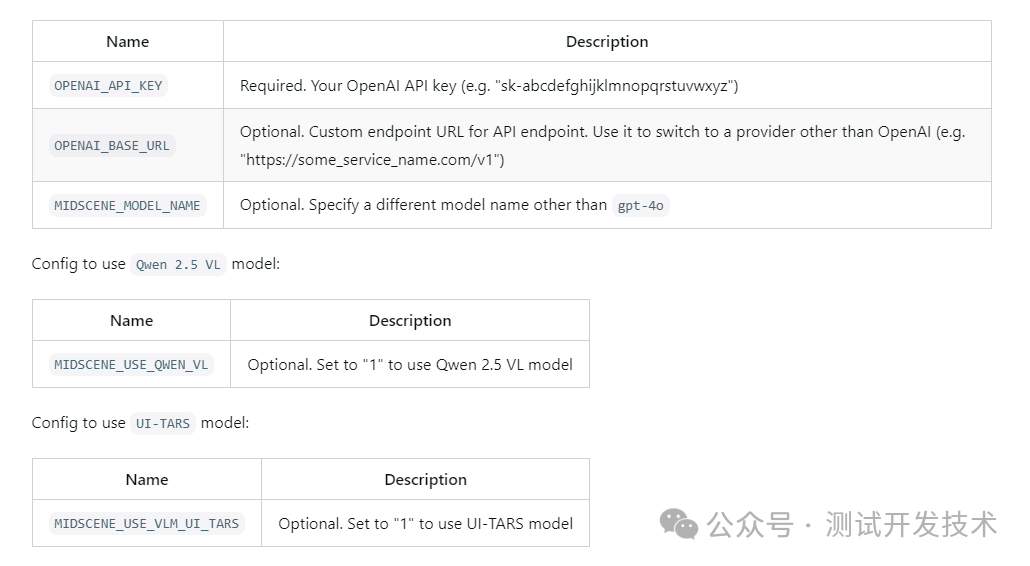Screen dimensions: 1030x566
Task: Click the Name header of the OpenAI table
Action: [128, 42]
